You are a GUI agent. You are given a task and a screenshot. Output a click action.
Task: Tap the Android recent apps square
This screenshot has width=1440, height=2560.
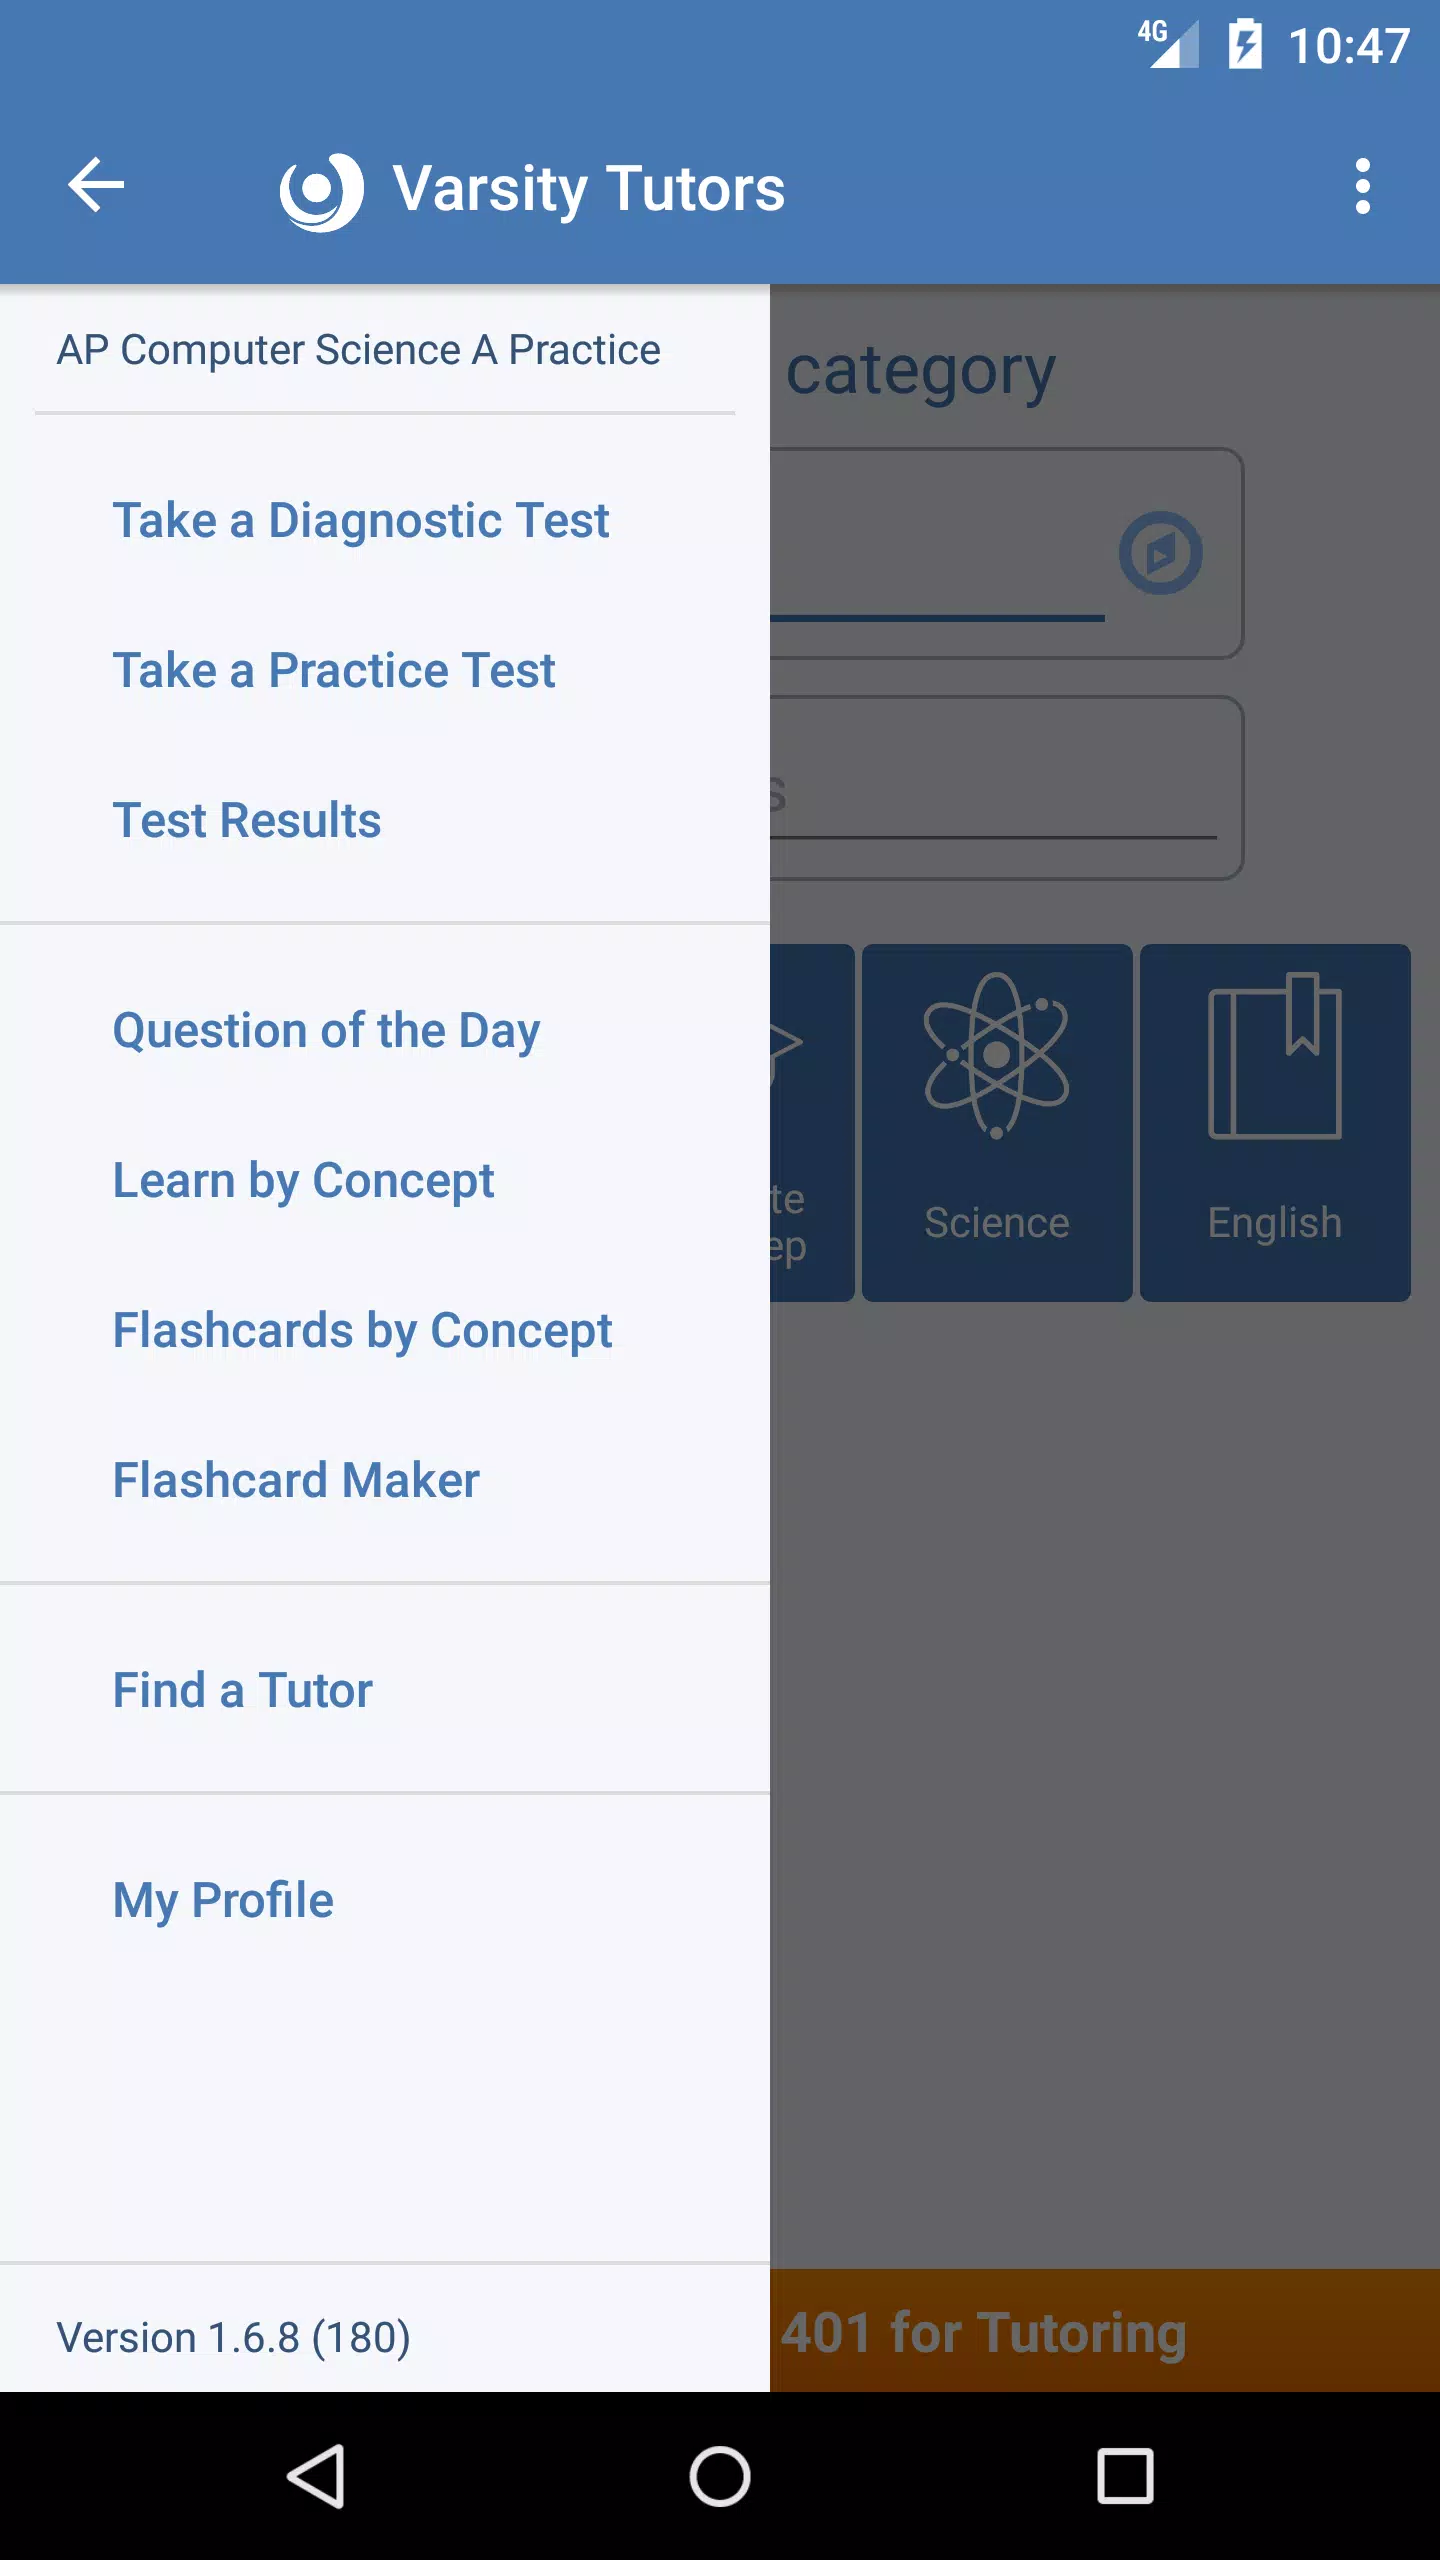pyautogui.click(x=1125, y=2477)
